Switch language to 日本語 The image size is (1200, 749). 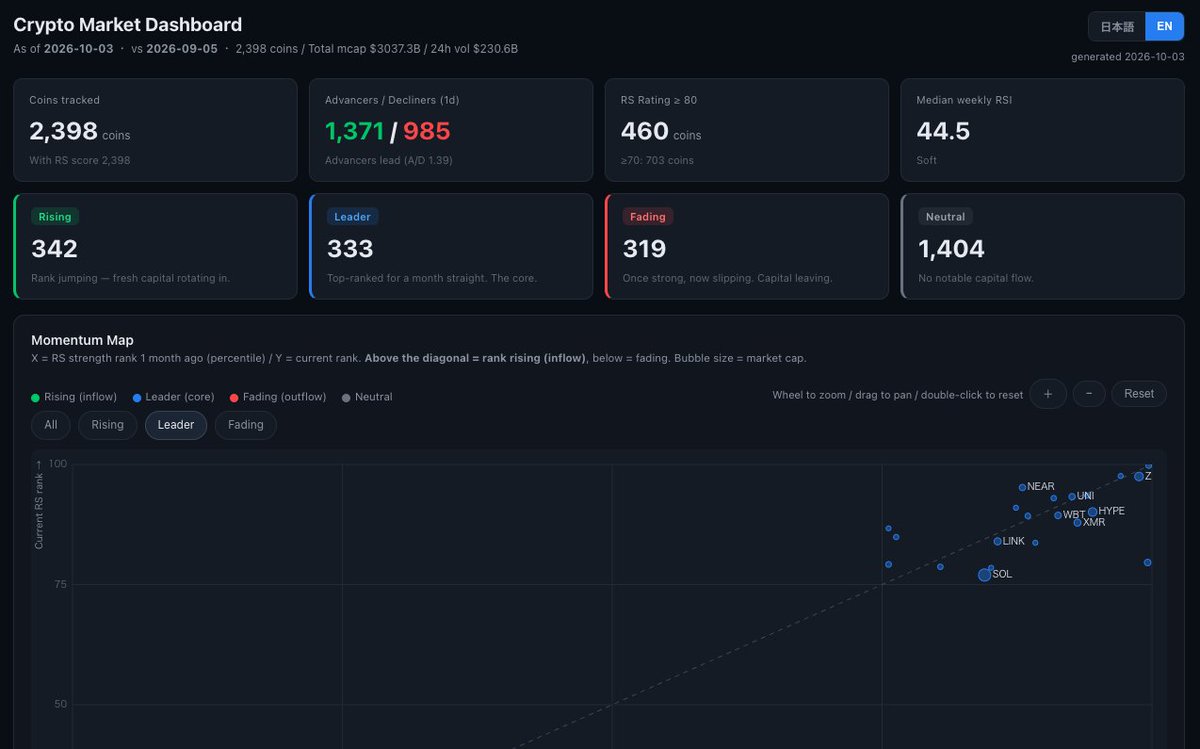click(x=1117, y=27)
